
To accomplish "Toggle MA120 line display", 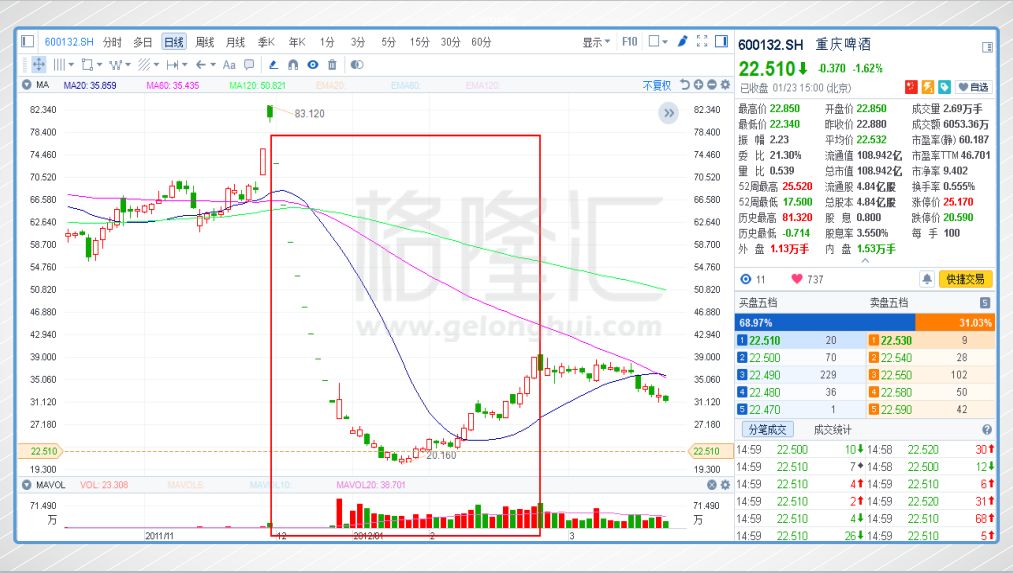I will pos(258,85).
